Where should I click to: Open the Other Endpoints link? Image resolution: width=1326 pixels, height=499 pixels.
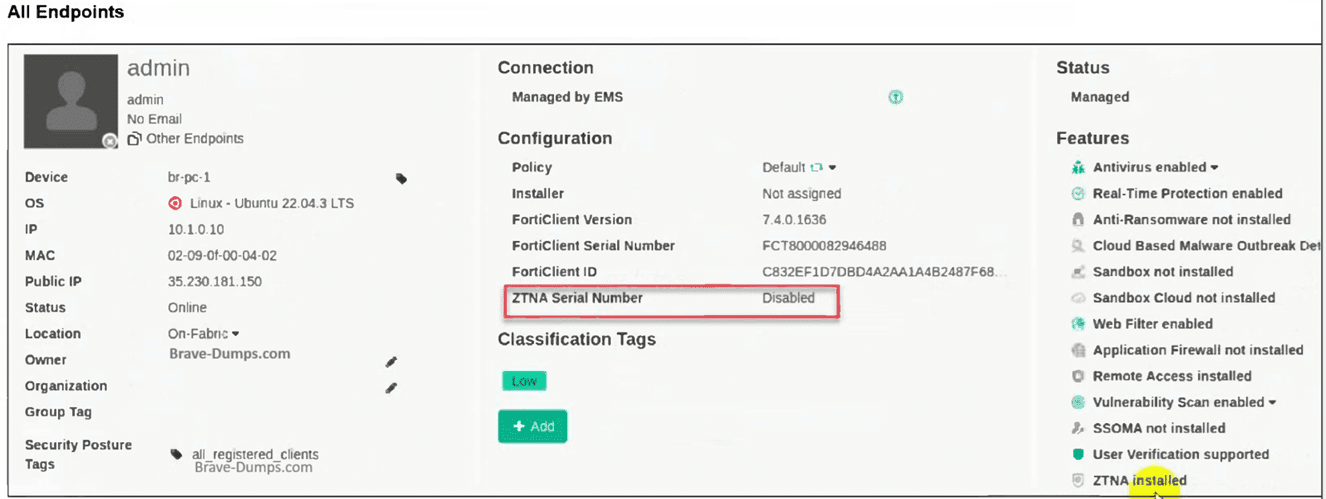186,138
